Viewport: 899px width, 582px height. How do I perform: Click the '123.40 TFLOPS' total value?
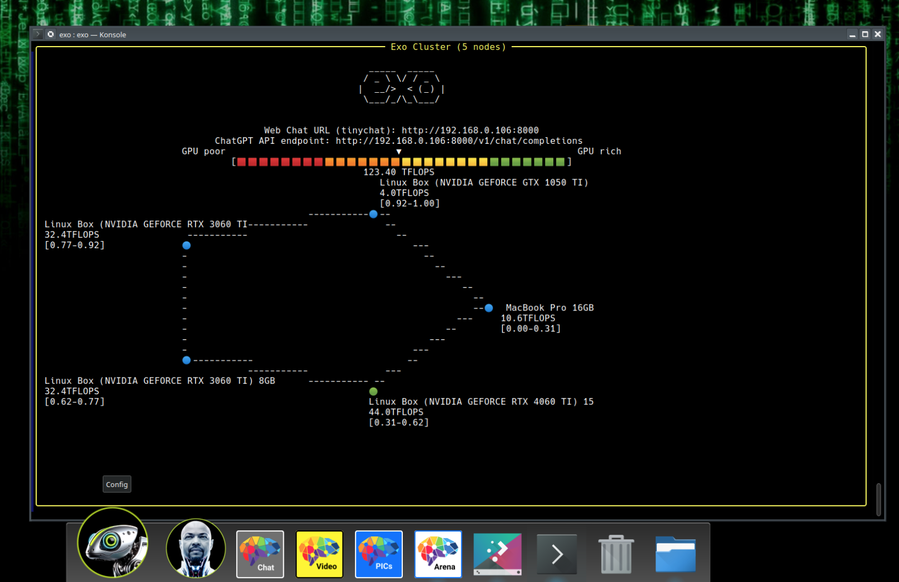(x=399, y=172)
